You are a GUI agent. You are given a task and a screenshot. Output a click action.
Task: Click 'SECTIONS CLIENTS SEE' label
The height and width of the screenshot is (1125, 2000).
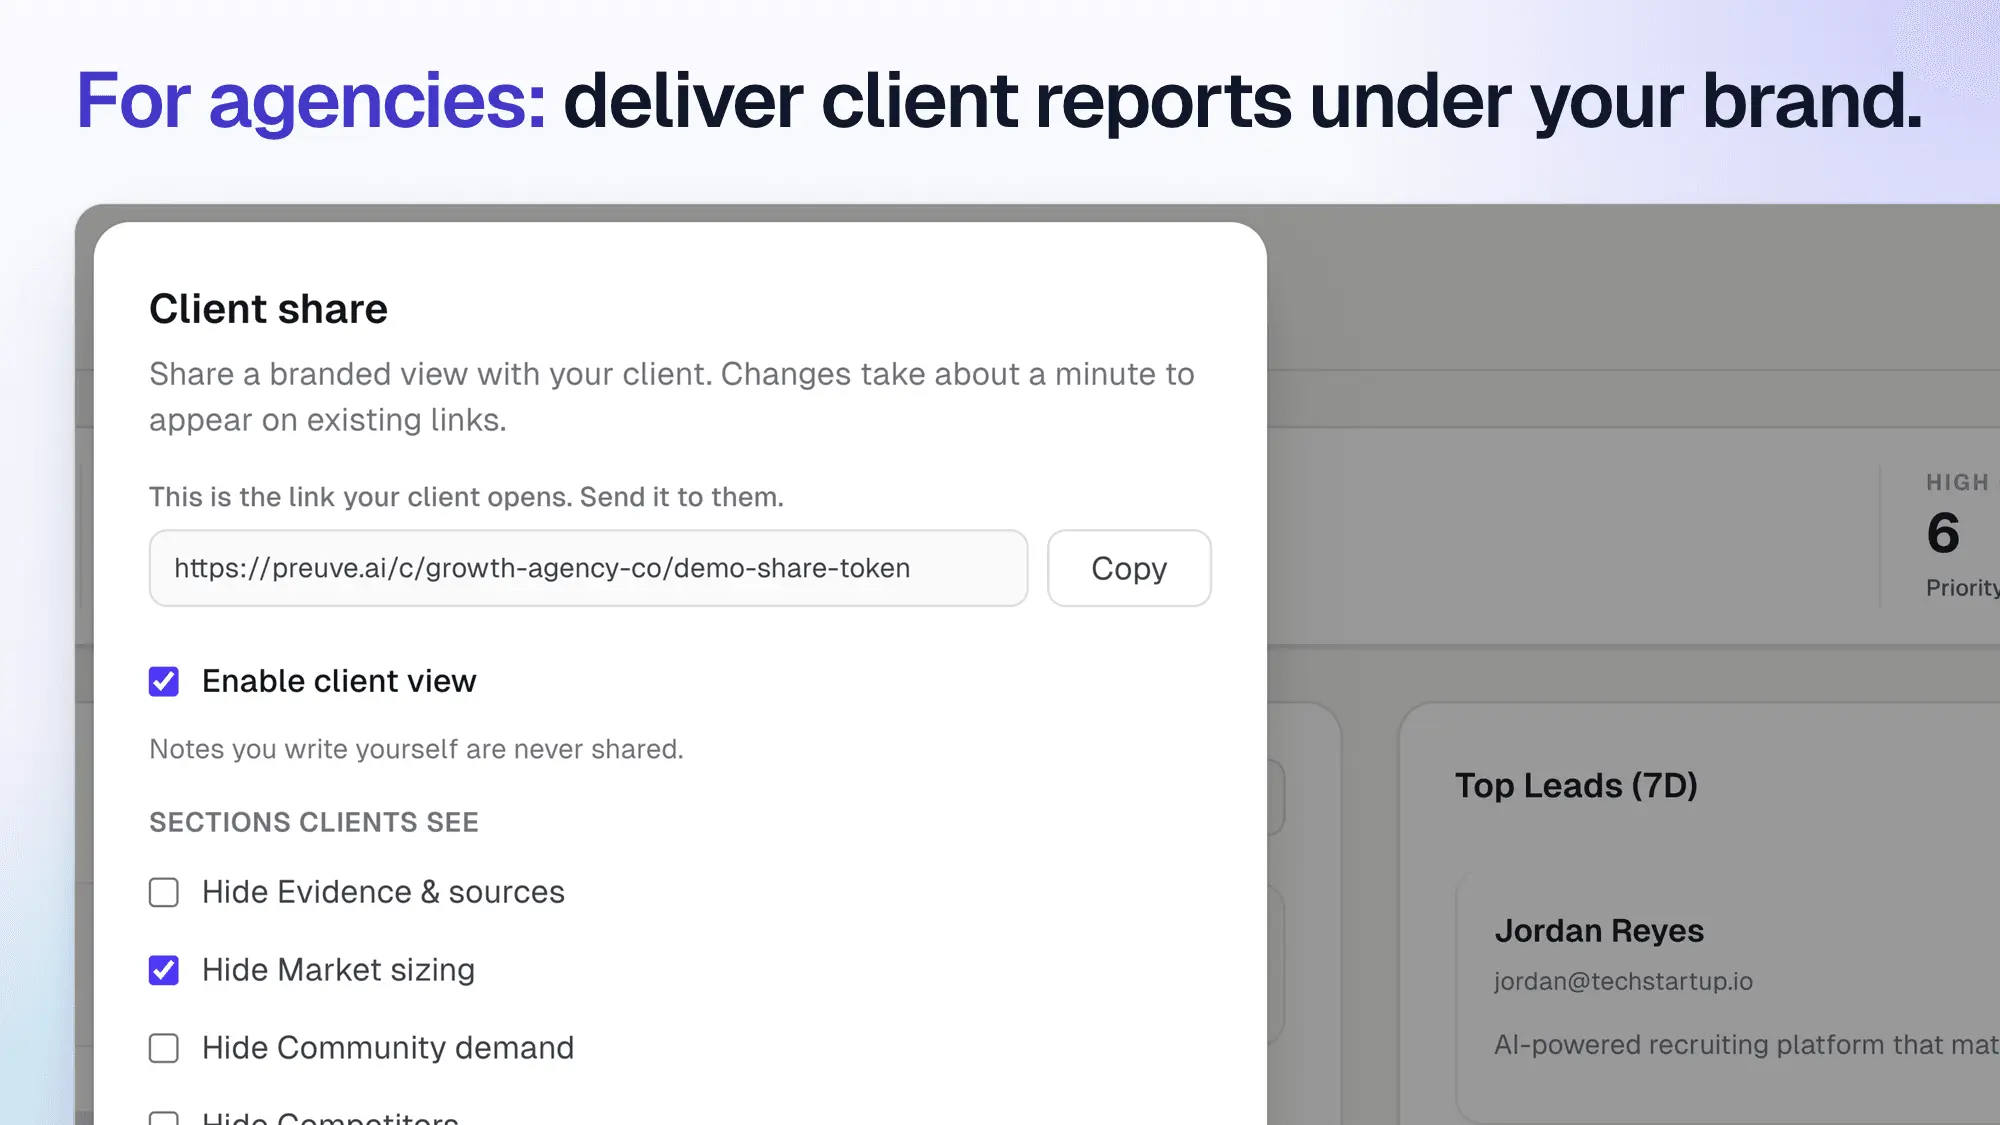pyautogui.click(x=314, y=822)
